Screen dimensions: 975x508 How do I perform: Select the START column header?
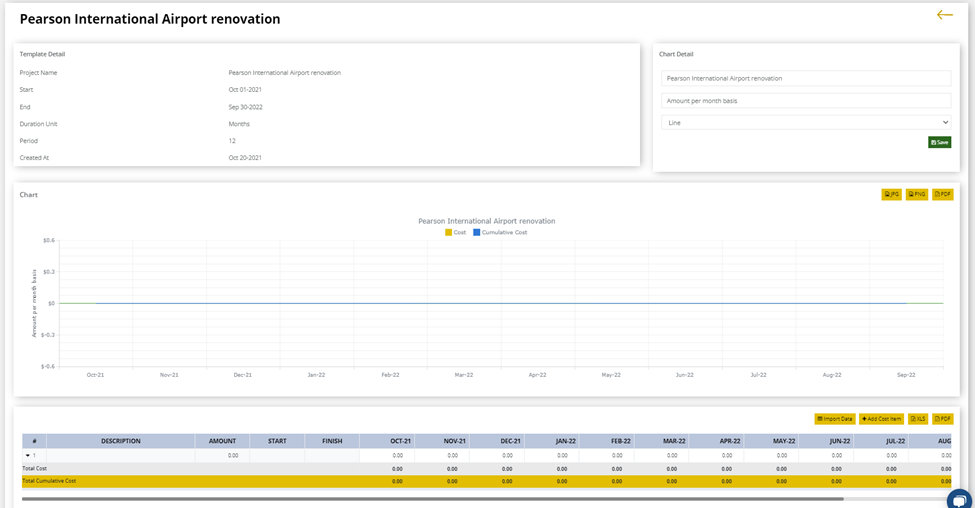[x=277, y=441]
